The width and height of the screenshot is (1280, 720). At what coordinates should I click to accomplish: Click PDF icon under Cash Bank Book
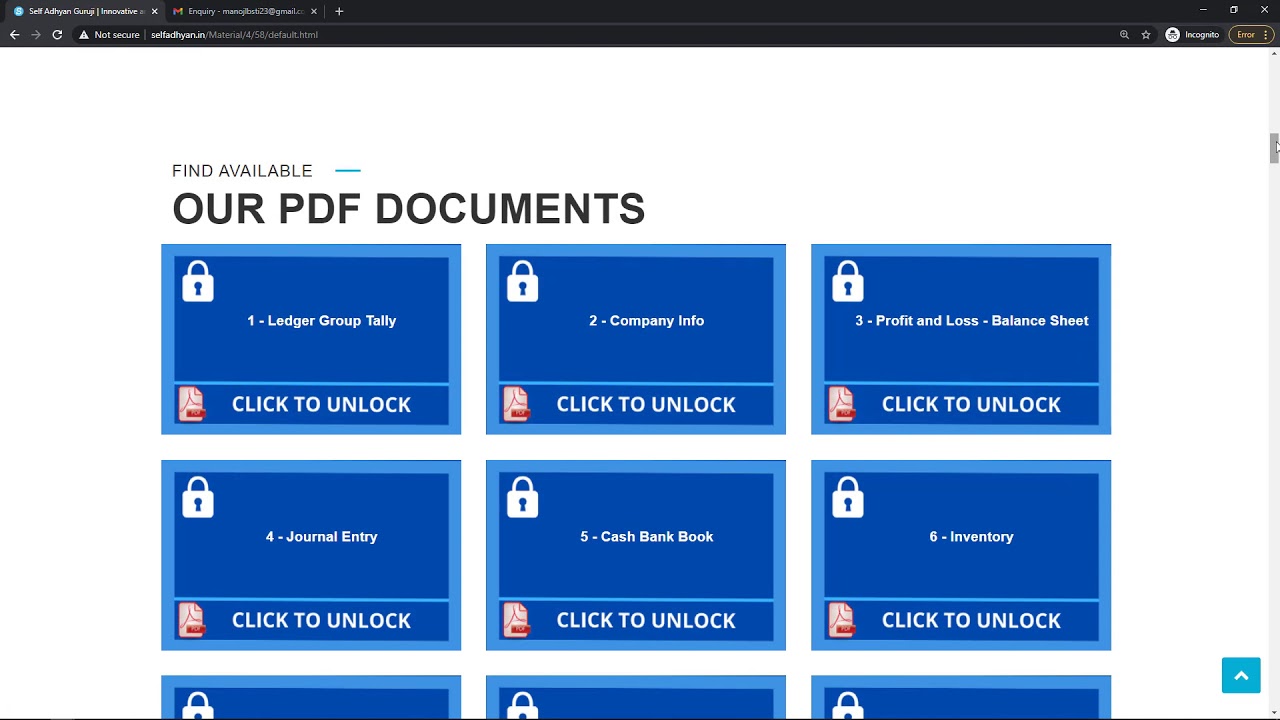516,620
